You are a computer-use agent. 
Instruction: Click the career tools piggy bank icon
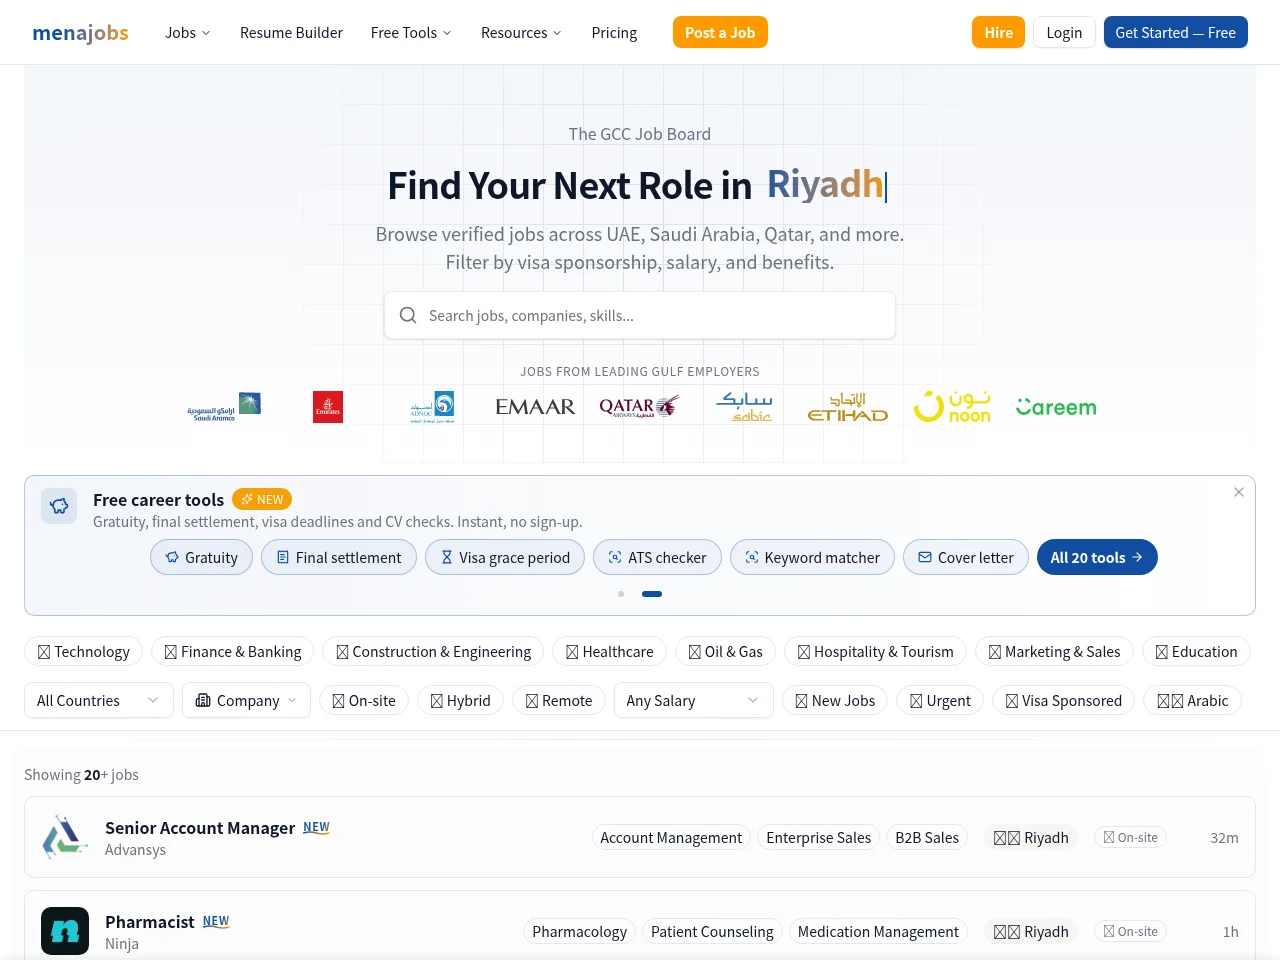(x=59, y=506)
